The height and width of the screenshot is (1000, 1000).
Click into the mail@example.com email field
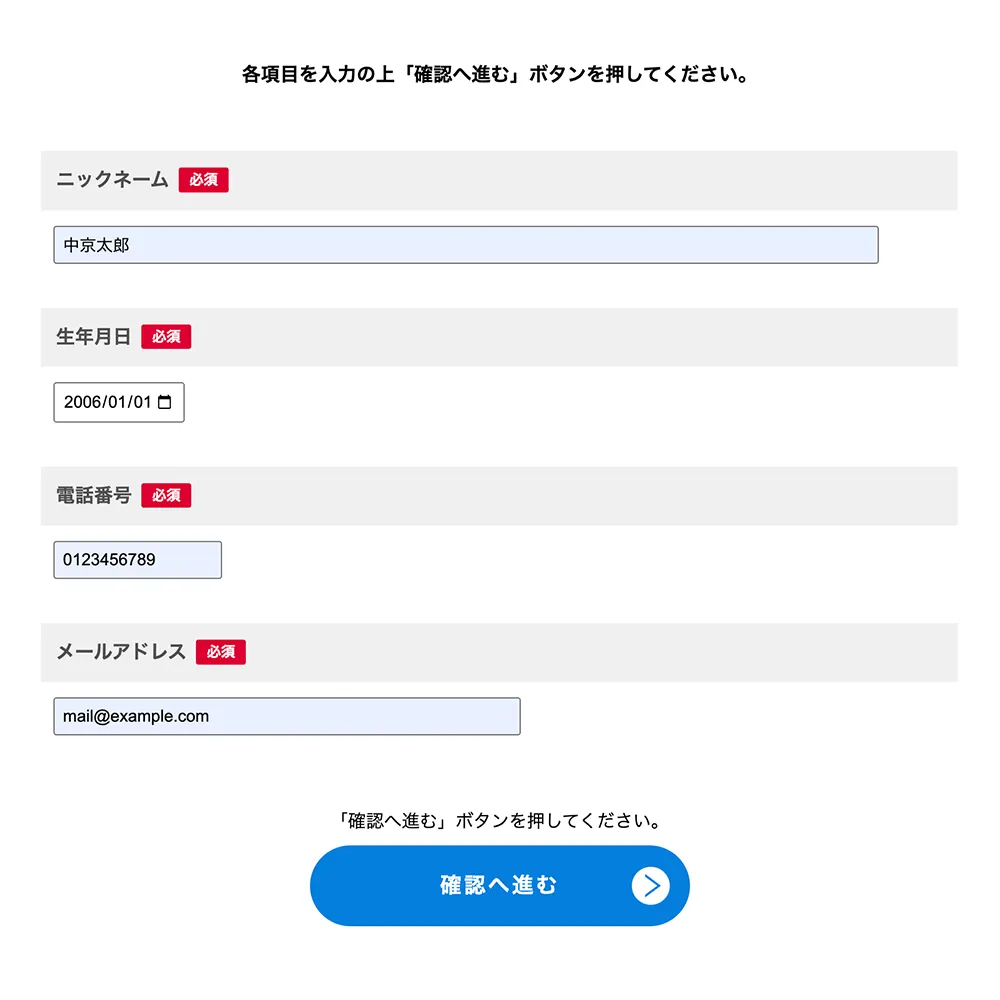286,716
